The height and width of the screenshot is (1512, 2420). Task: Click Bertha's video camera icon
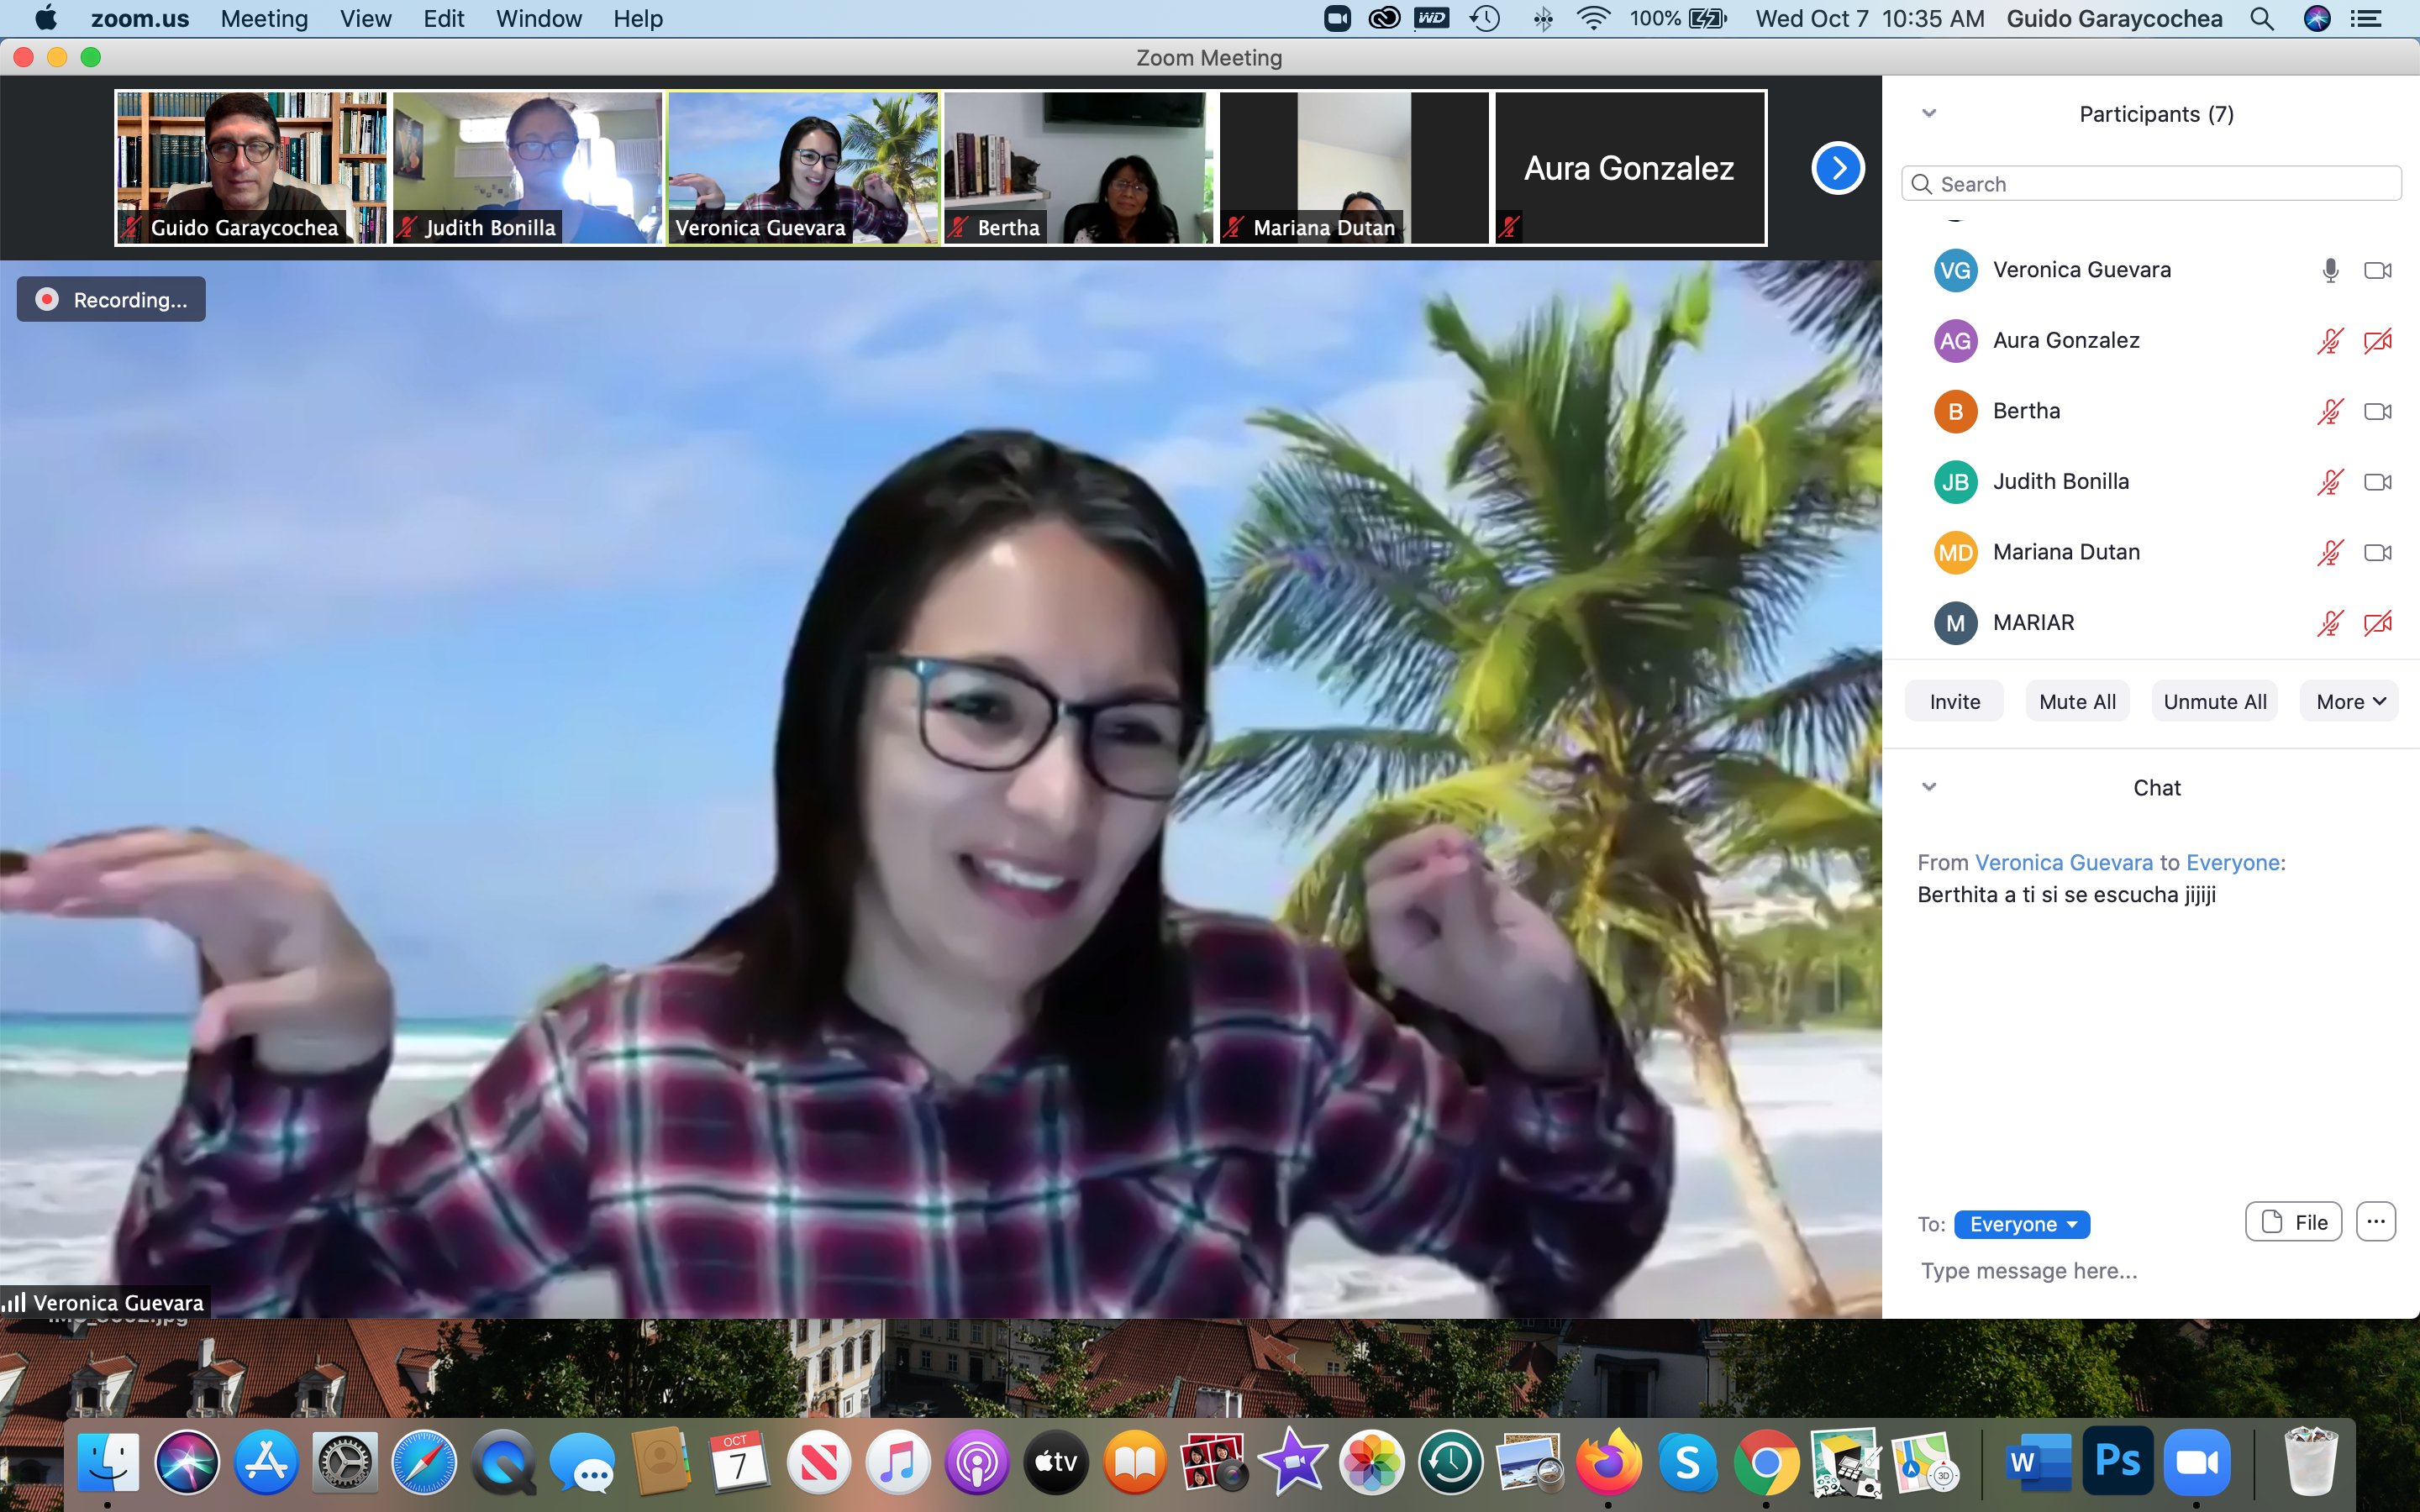2377,411
